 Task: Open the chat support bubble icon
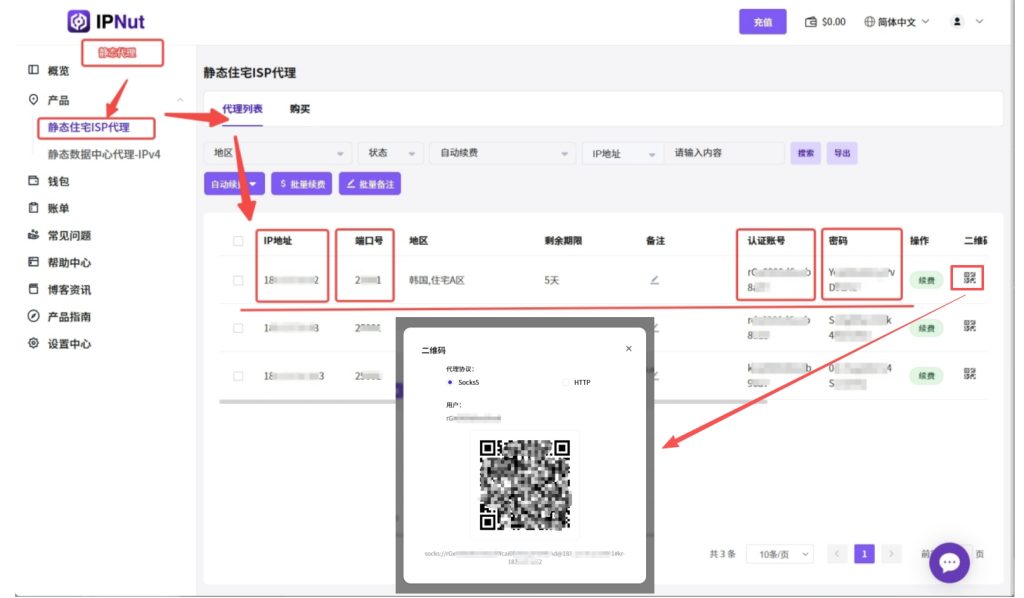[x=949, y=563]
